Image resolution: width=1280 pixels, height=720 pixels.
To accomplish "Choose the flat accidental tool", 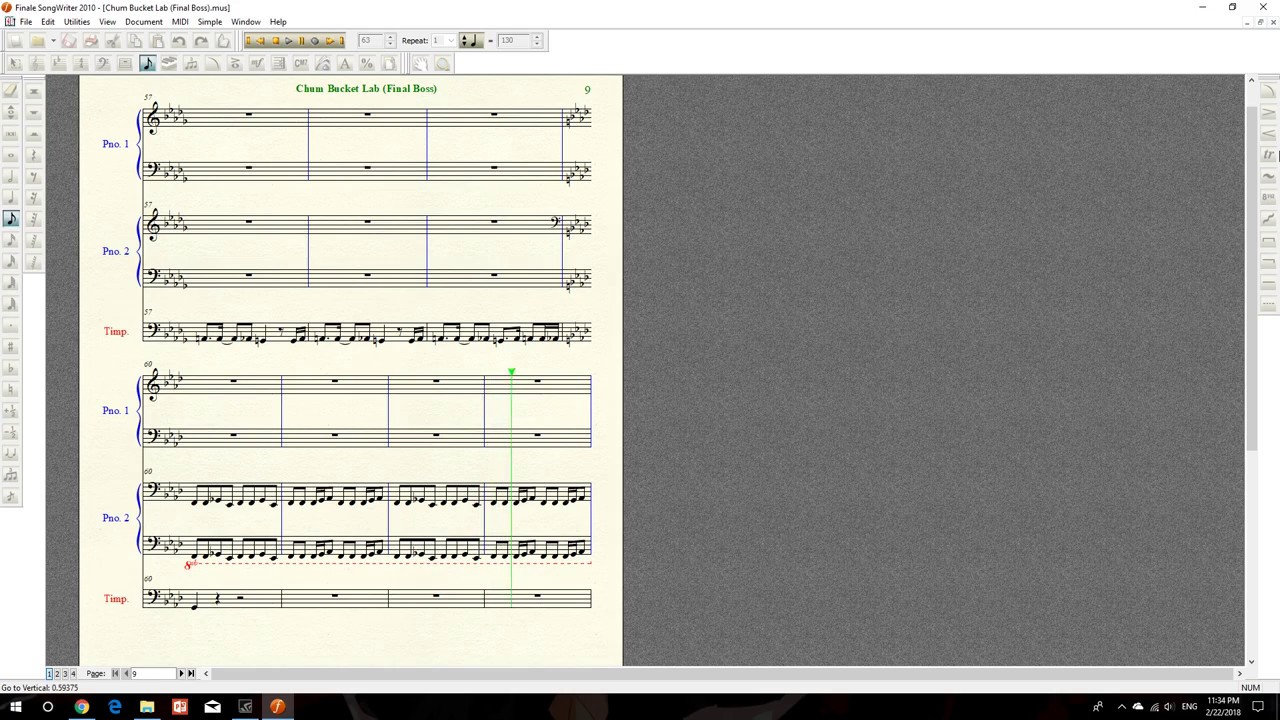I will pyautogui.click(x=11, y=370).
